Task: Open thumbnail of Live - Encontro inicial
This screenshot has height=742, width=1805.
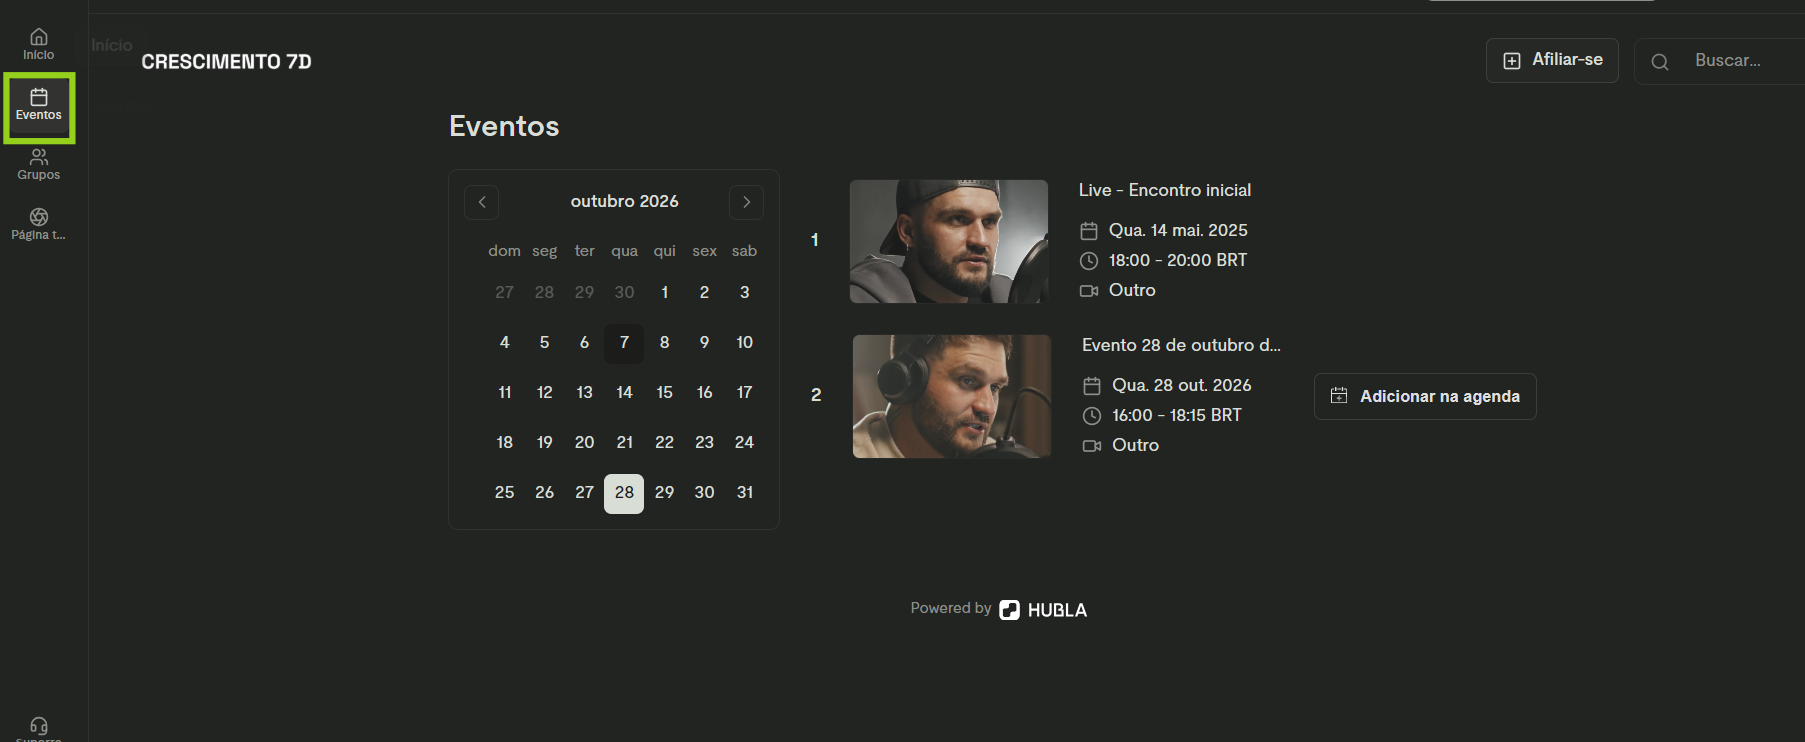Action: pos(949,241)
